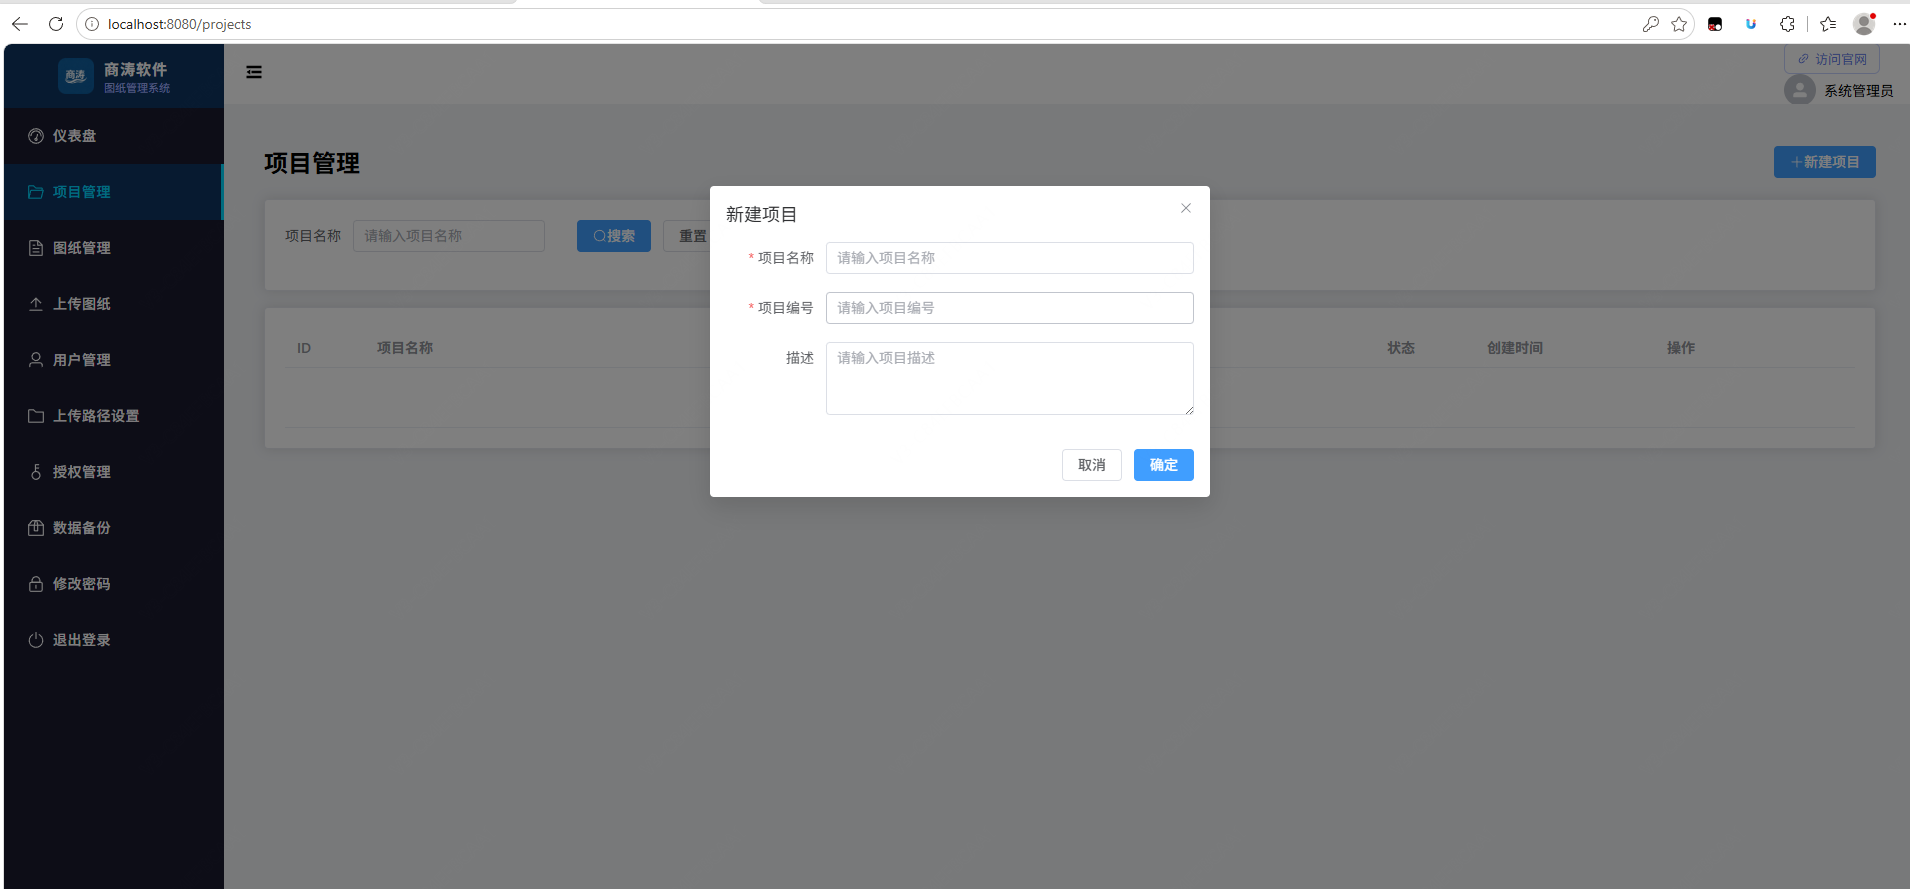Click the 搜索 button

coord(614,236)
